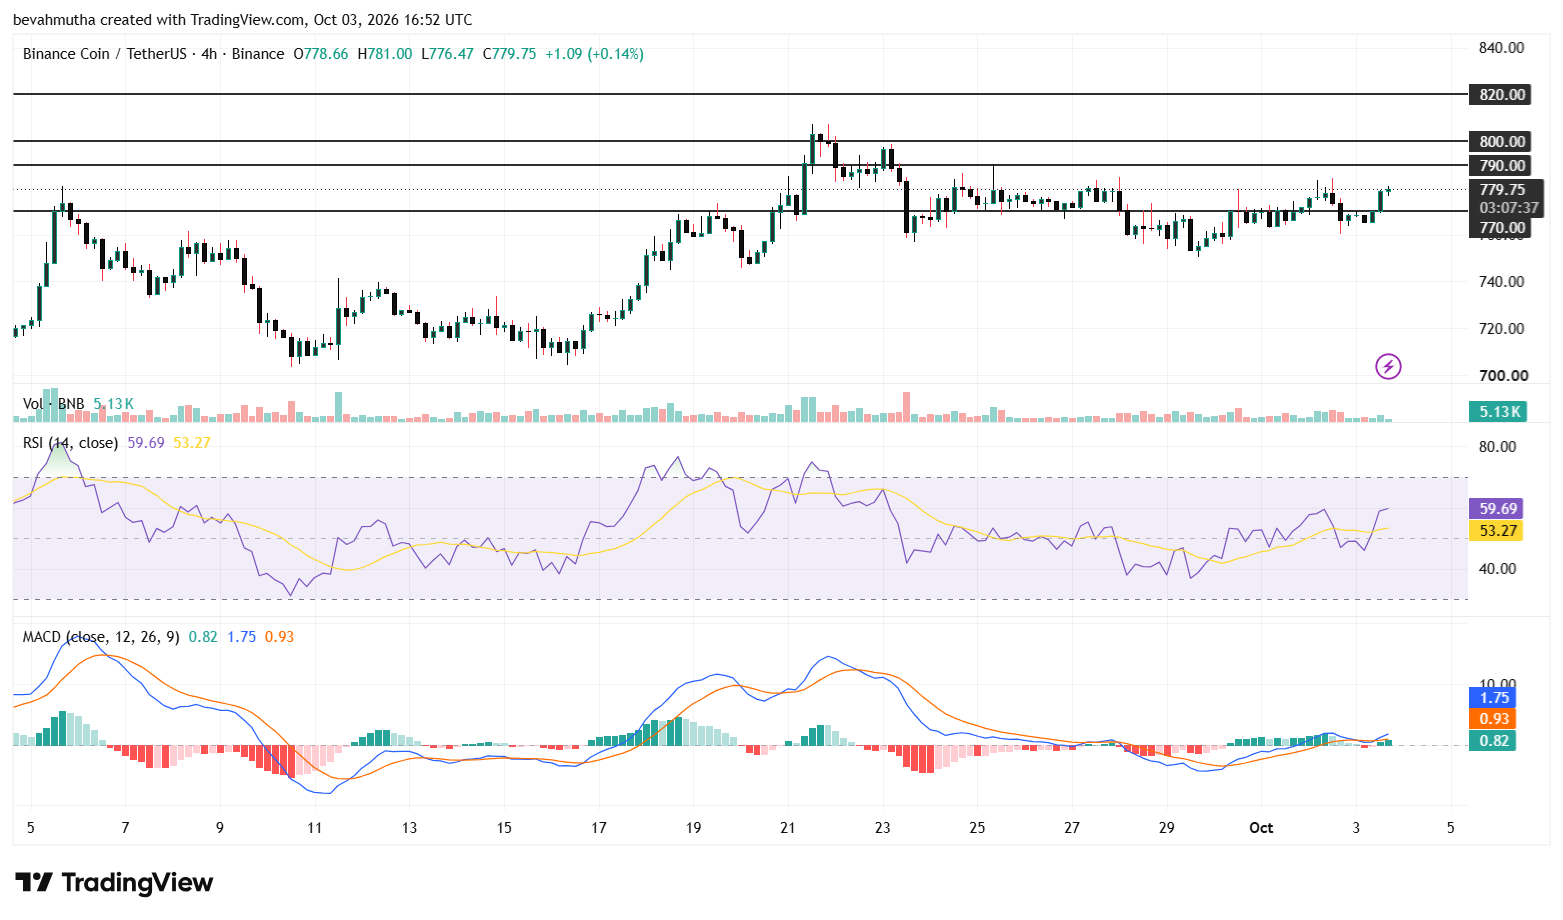The width and height of the screenshot is (1563, 920).
Task: Click the orange 0.93 MACD axis tag
Action: point(1494,719)
